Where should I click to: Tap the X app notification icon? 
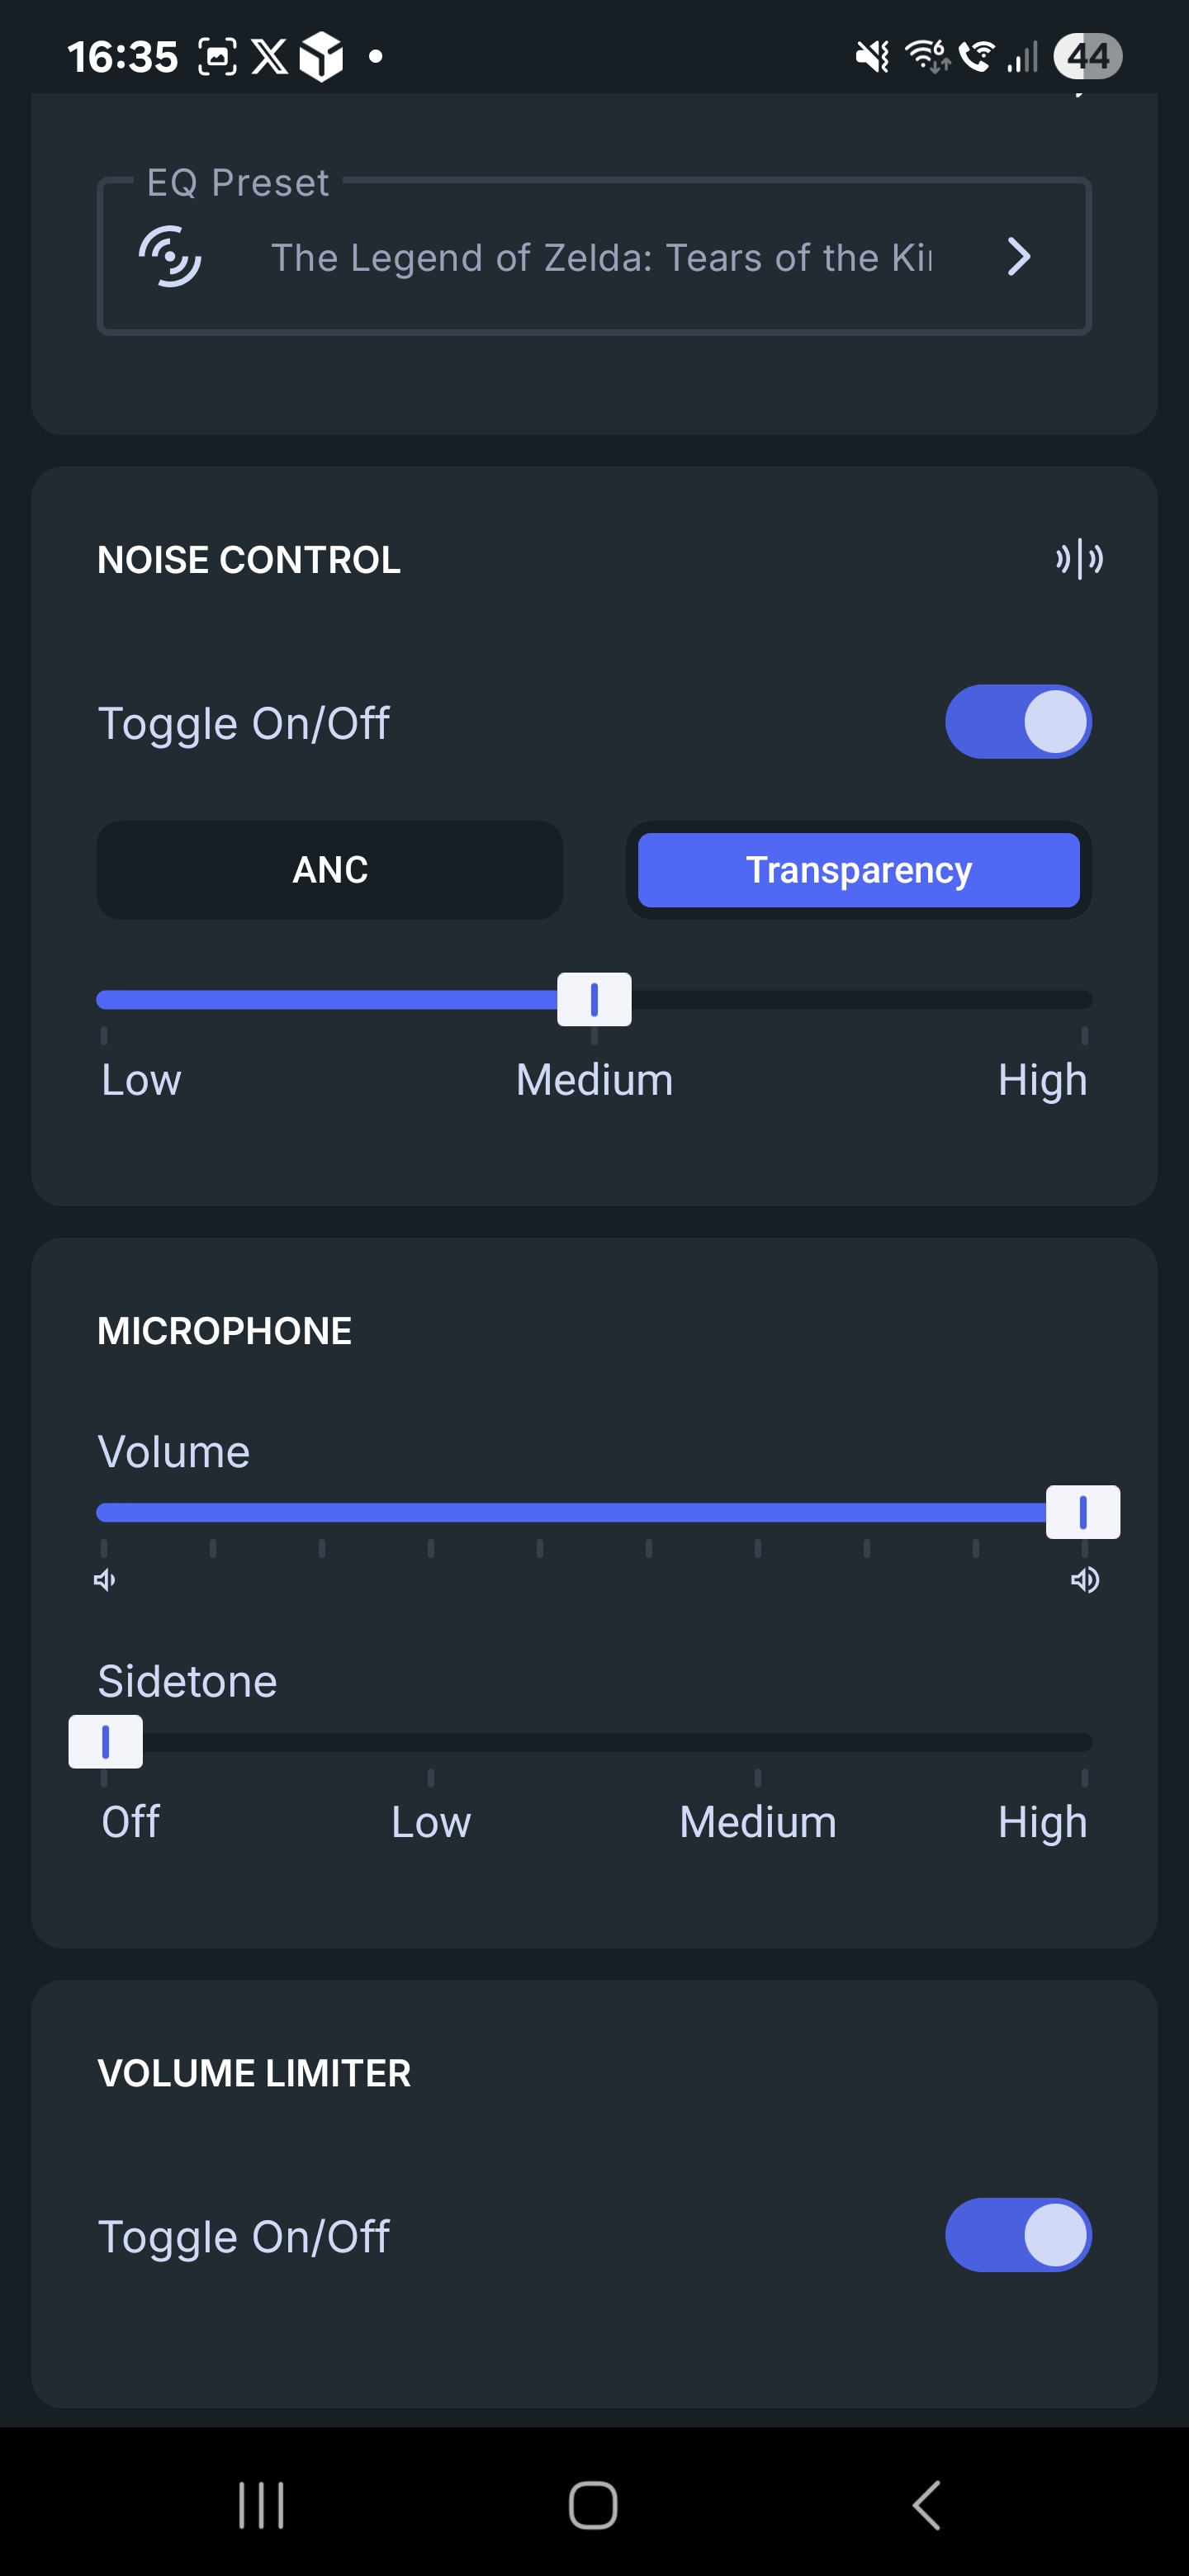[x=269, y=57]
